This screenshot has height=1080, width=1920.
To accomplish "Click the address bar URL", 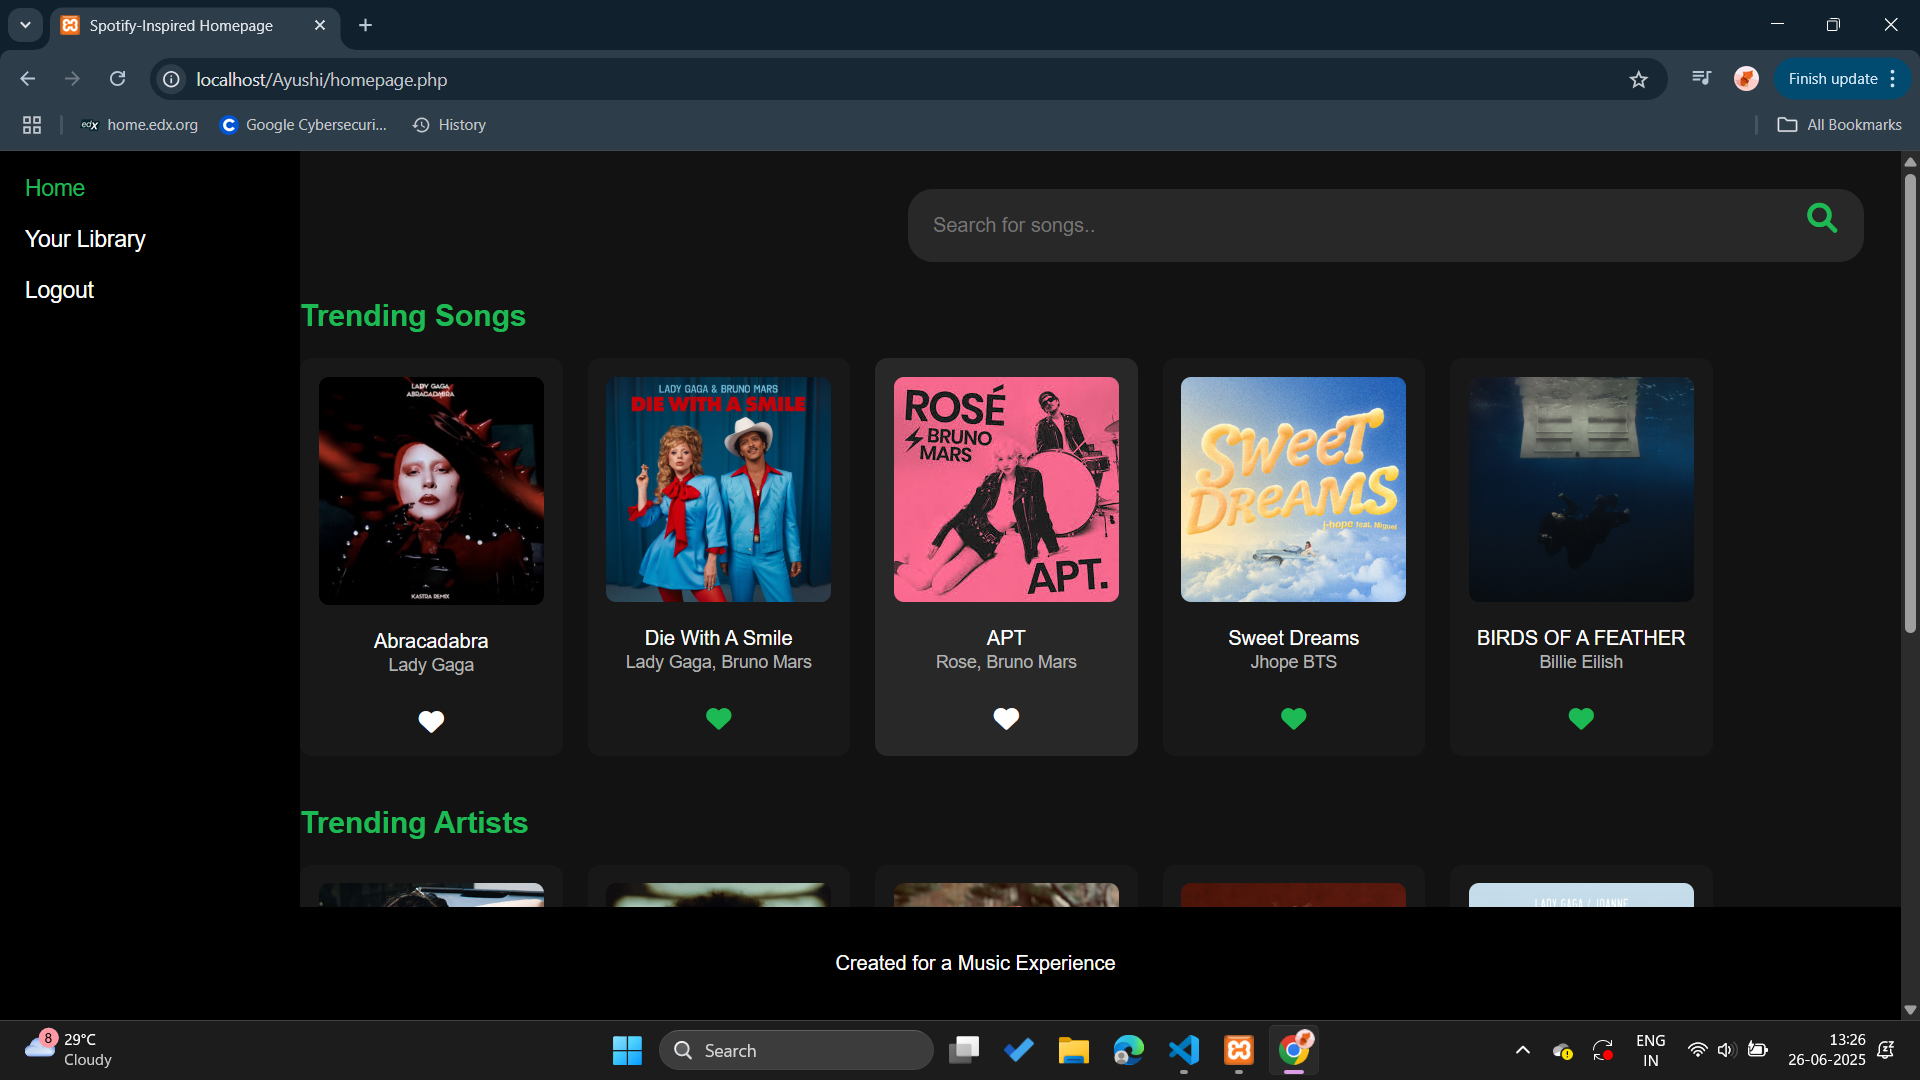I will [321, 80].
